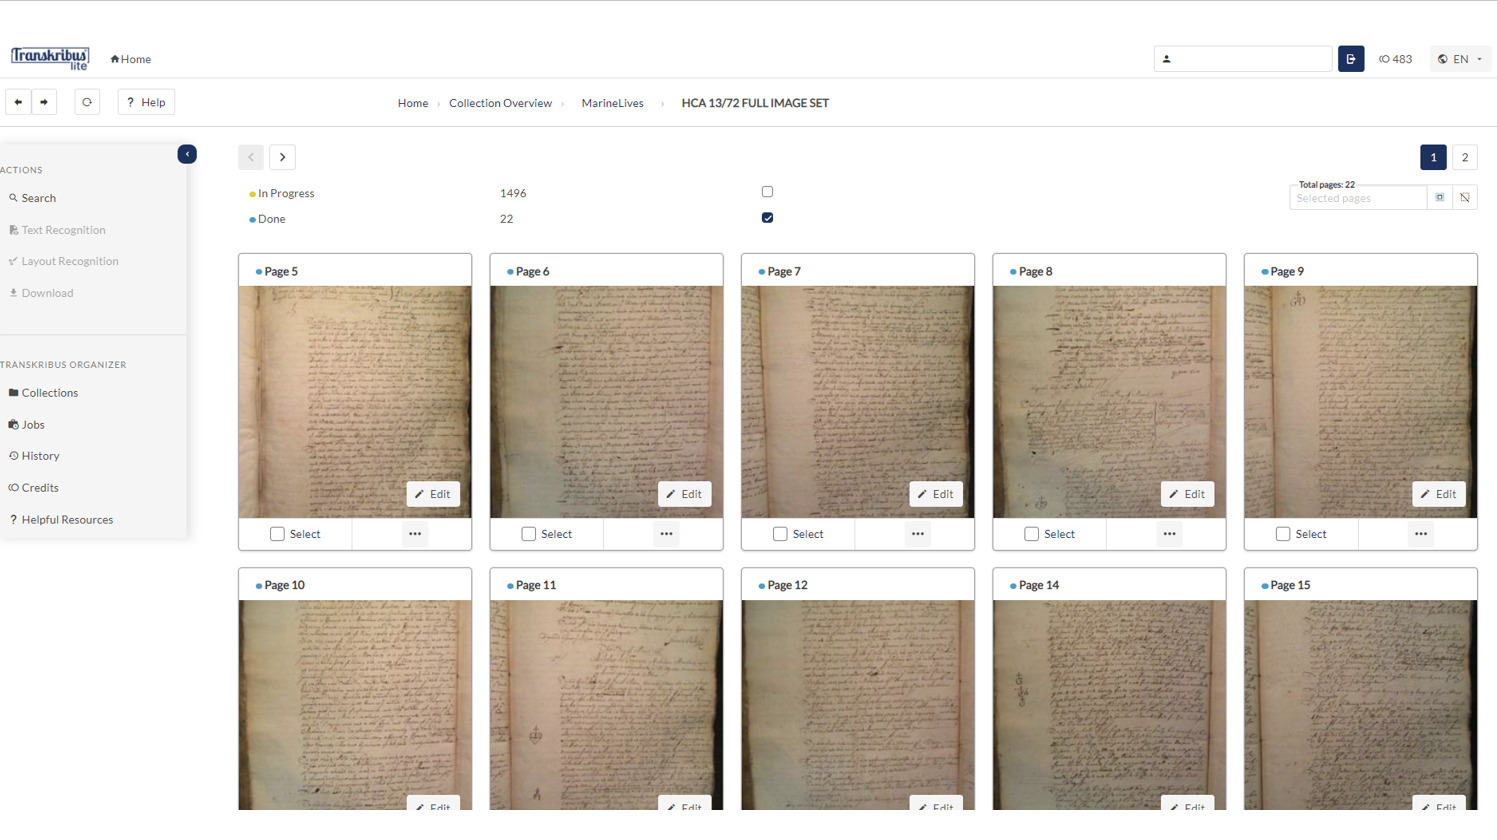
Task: Open Collections in the organizer sidebar
Action: click(x=49, y=393)
